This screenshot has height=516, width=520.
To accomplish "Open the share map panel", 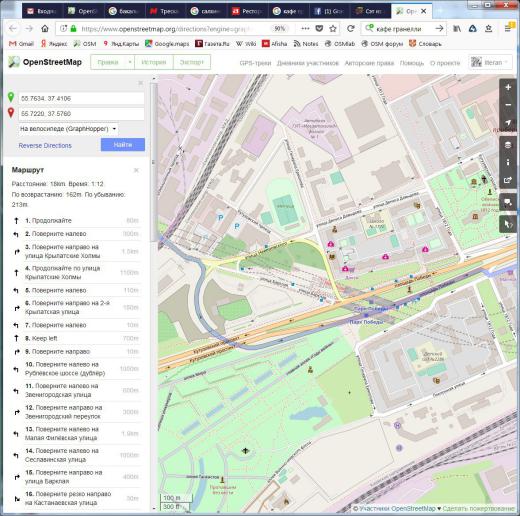I will click(508, 180).
